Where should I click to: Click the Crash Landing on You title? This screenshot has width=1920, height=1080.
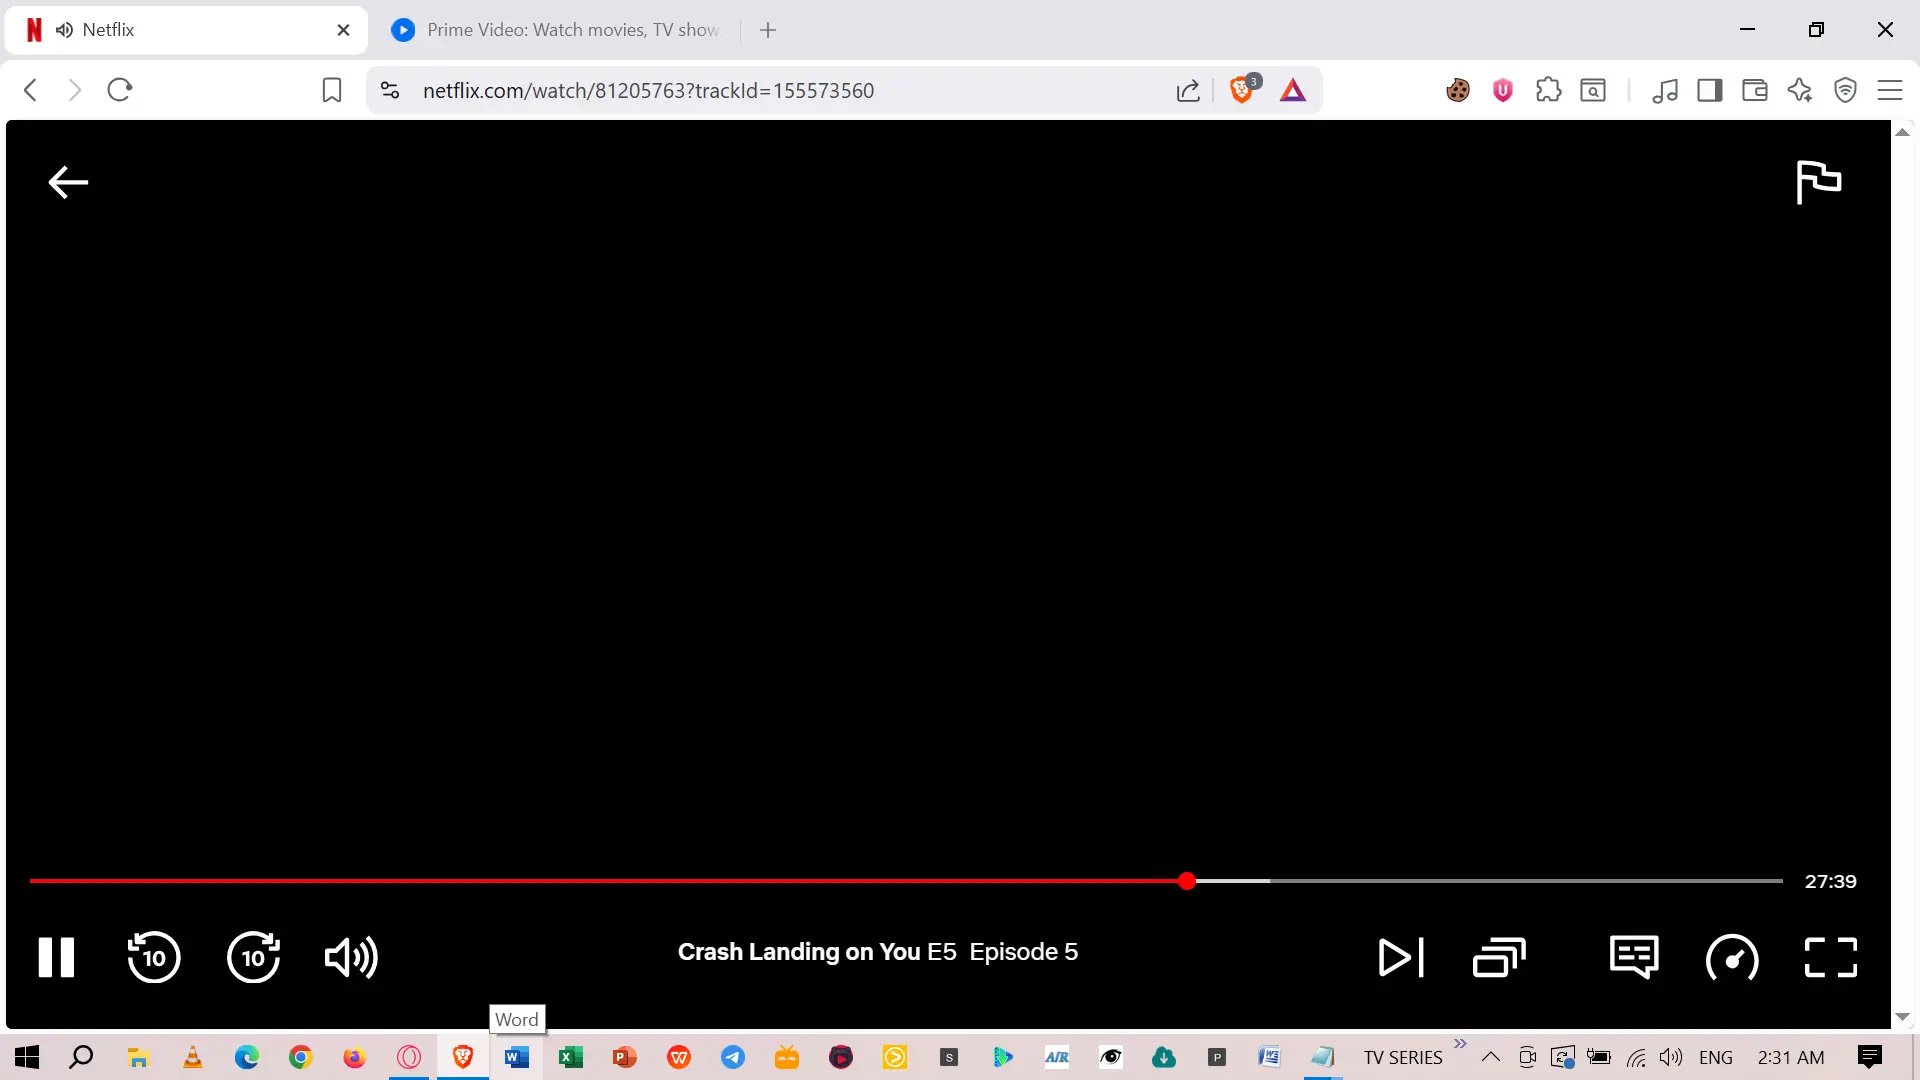tap(799, 952)
